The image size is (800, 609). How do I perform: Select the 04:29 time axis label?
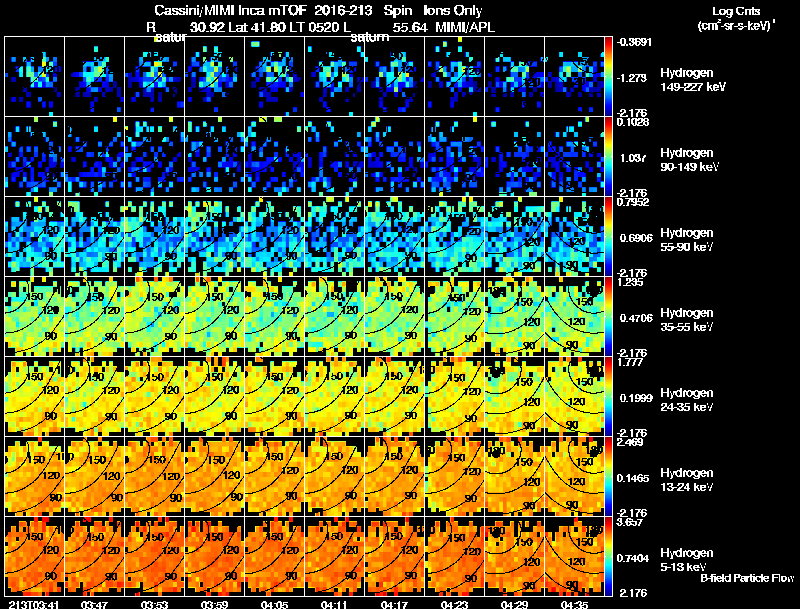(514, 604)
